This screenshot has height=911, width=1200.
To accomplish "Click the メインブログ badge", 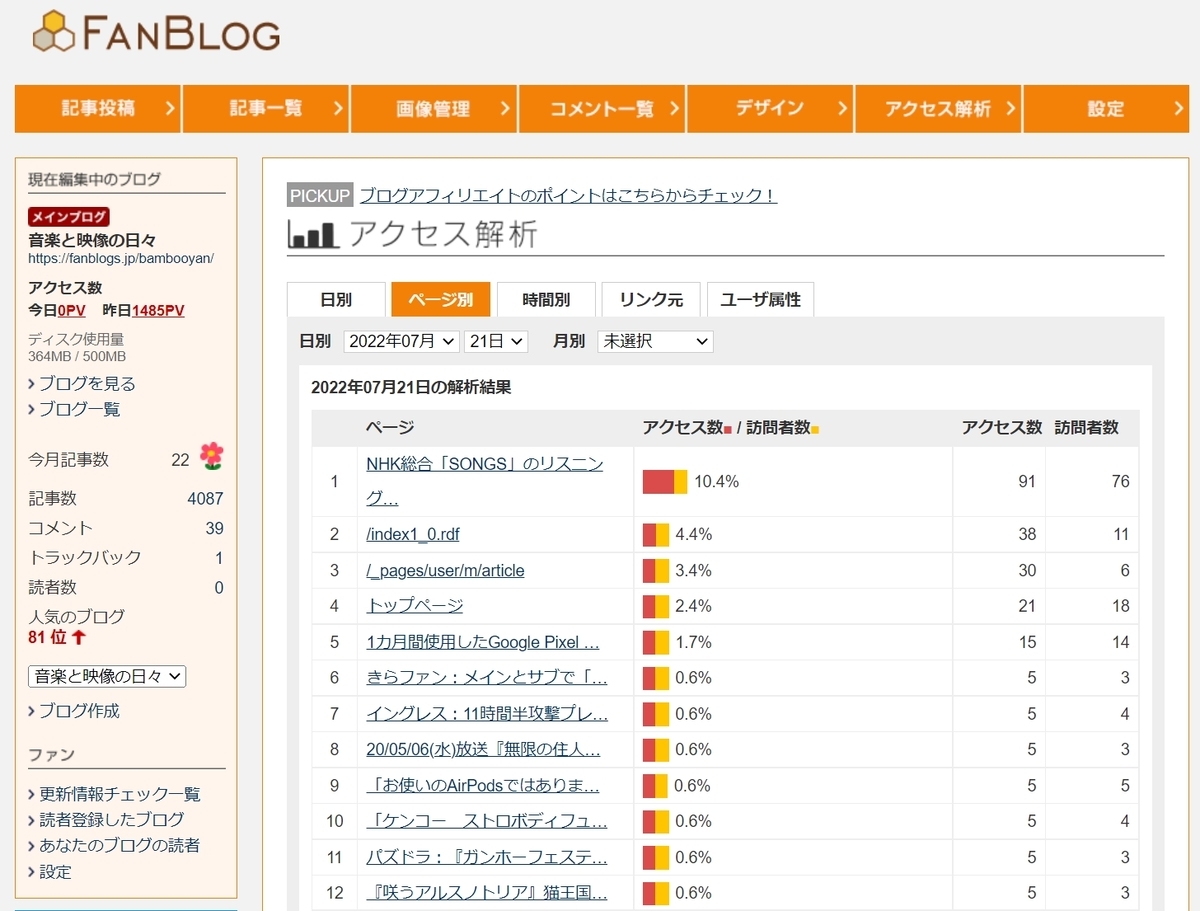I will (x=68, y=217).
